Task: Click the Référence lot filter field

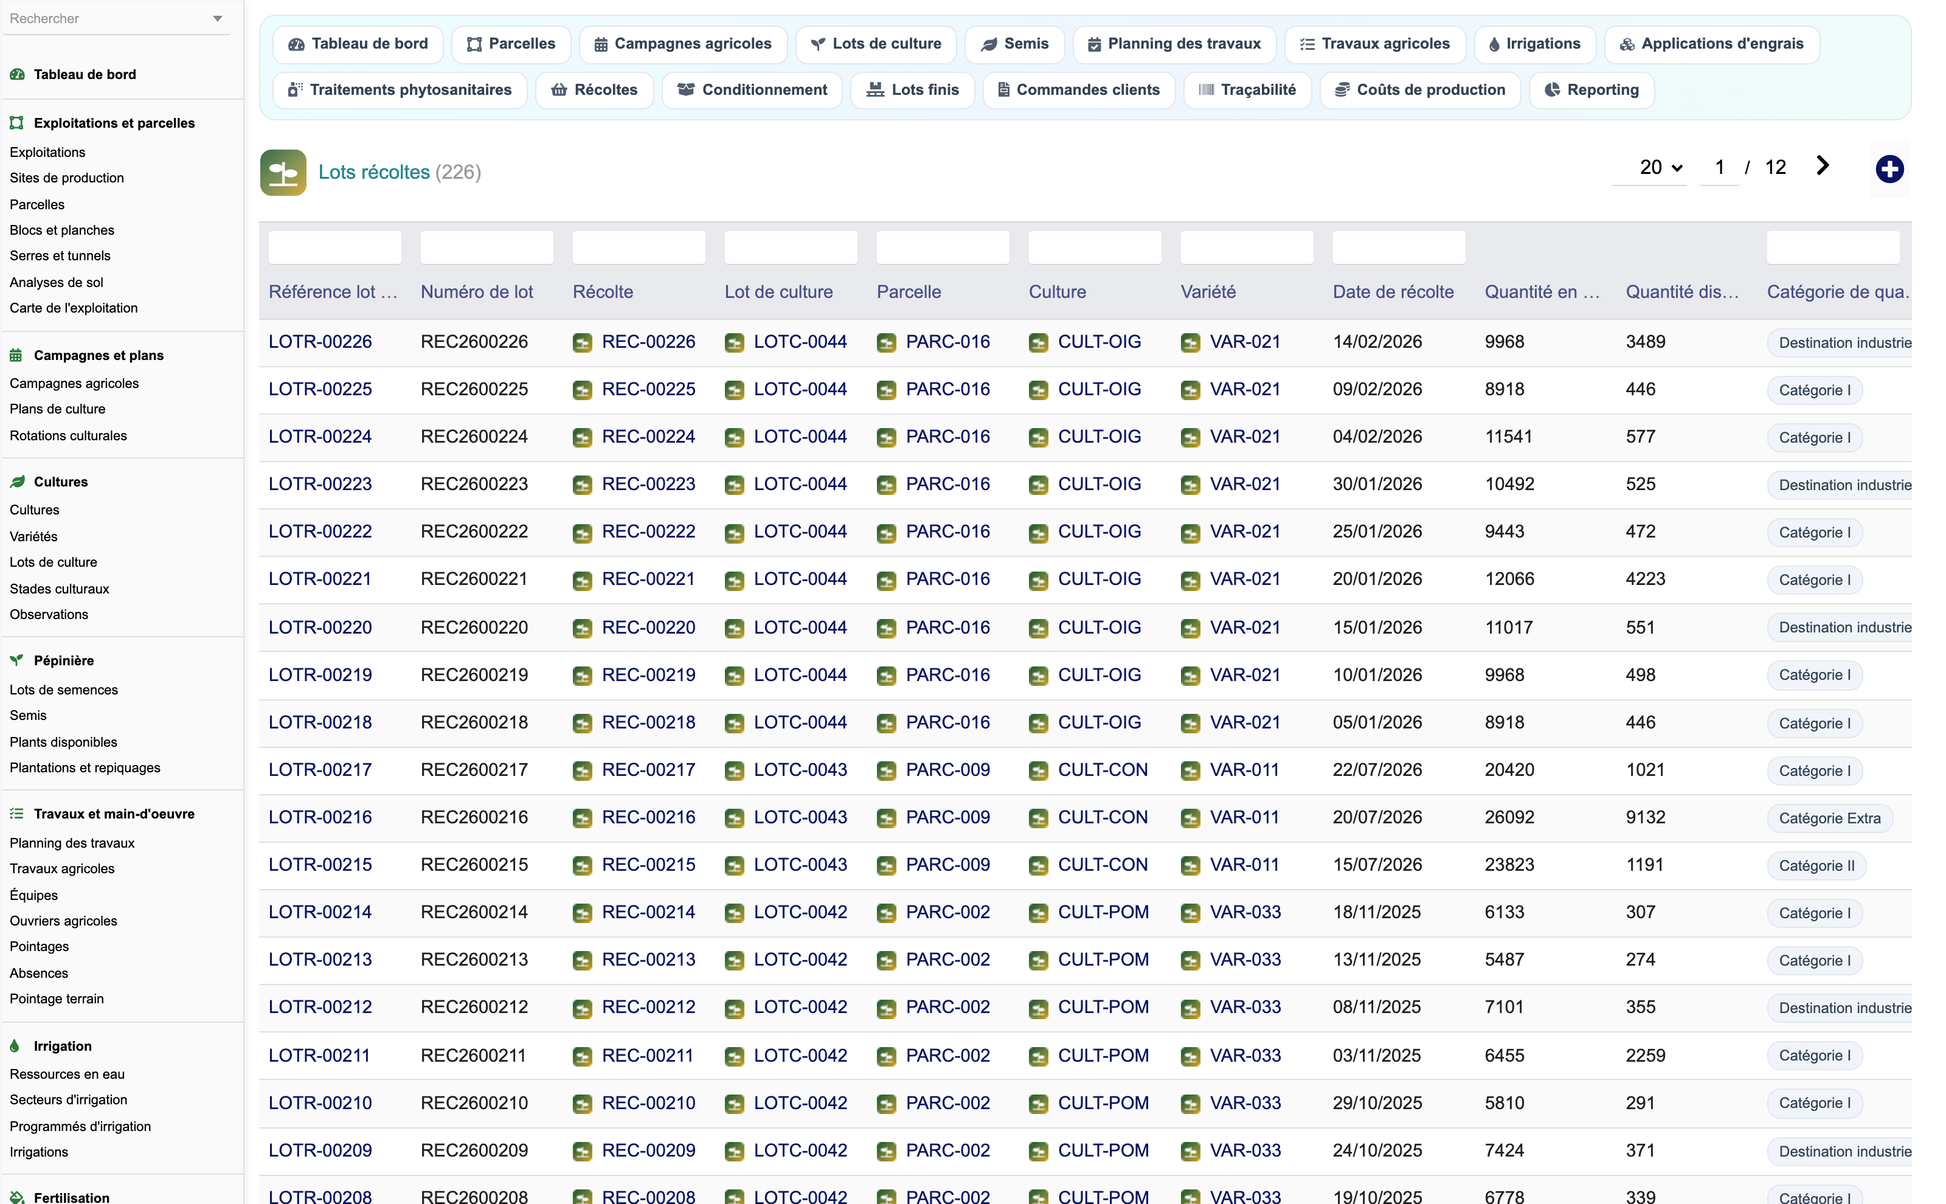Action: (x=335, y=247)
